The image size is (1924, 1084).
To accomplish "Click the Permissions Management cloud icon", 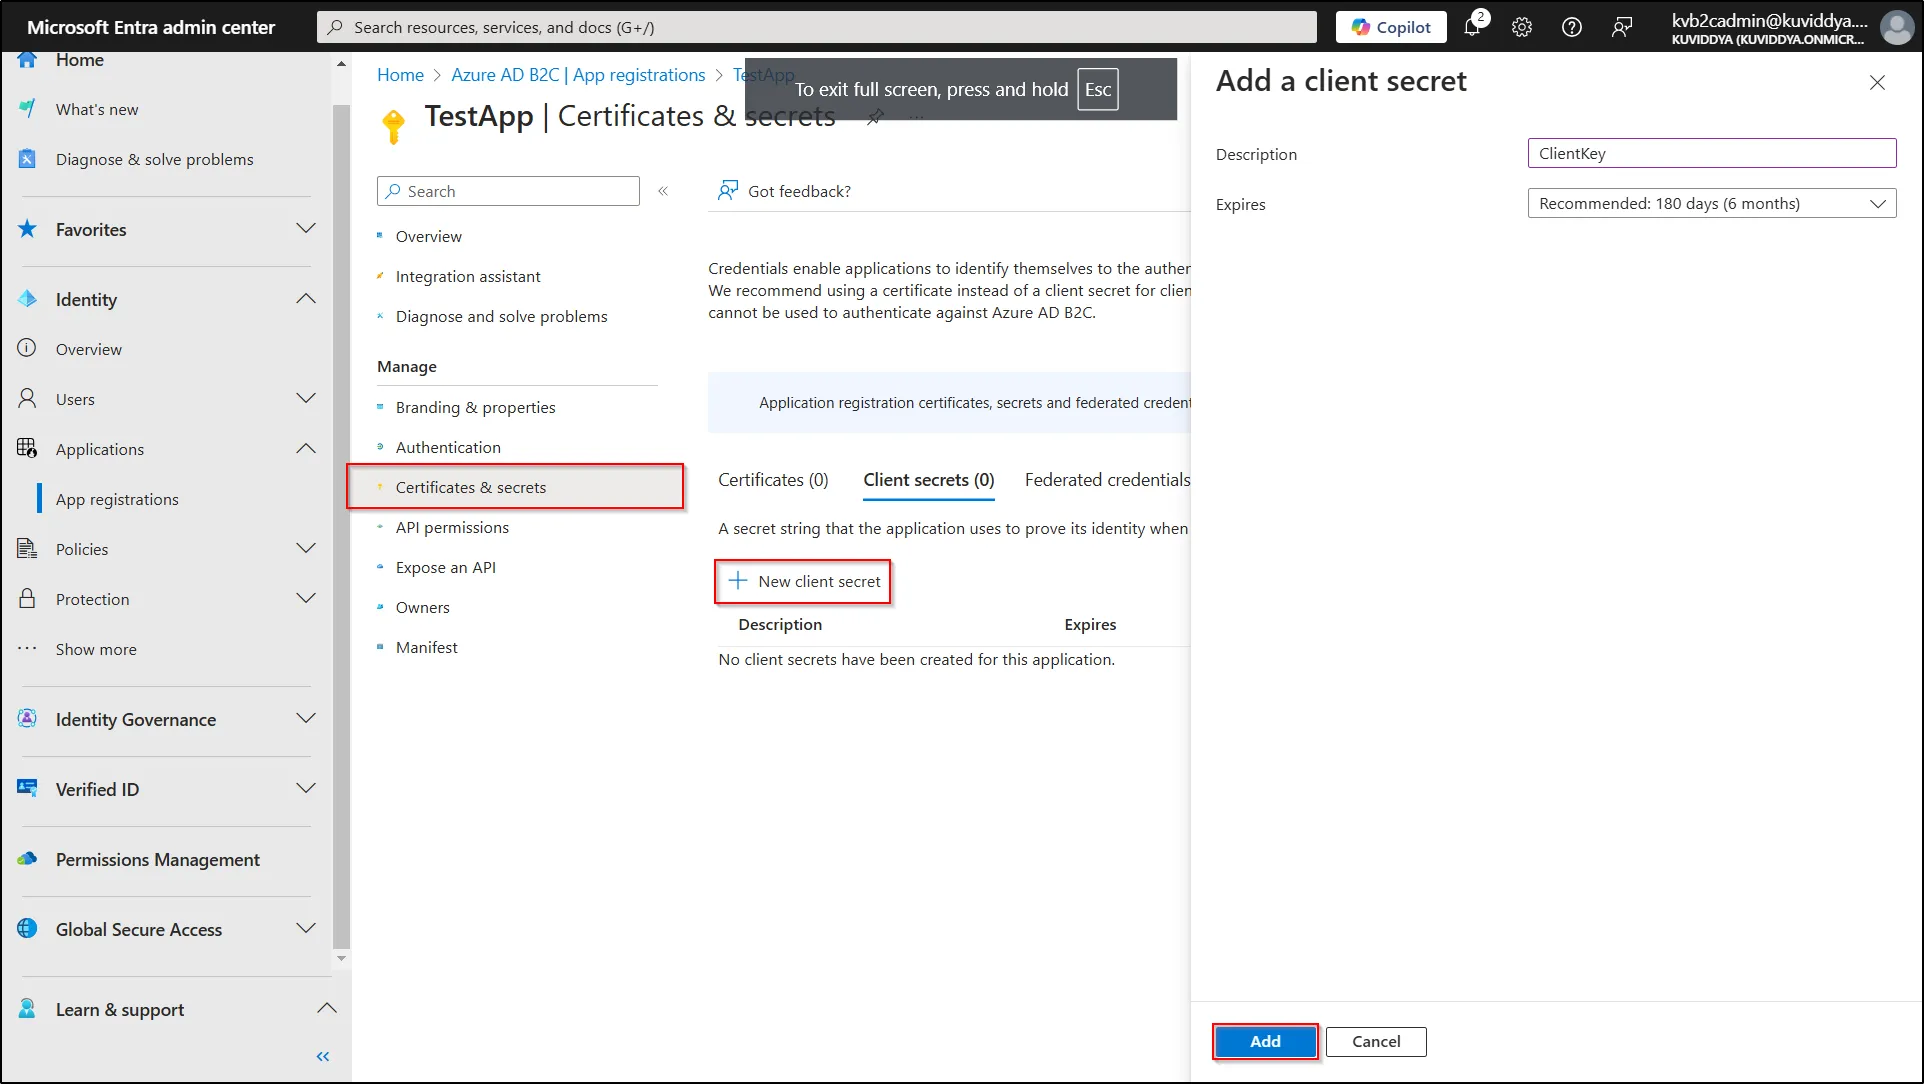I will coord(28,859).
